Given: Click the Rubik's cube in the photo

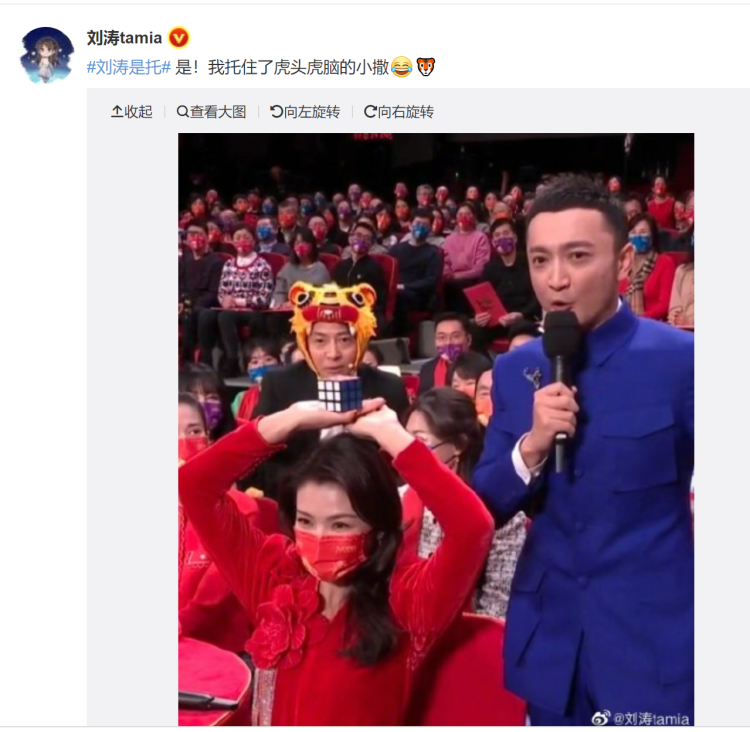Looking at the screenshot, I should [x=340, y=395].
